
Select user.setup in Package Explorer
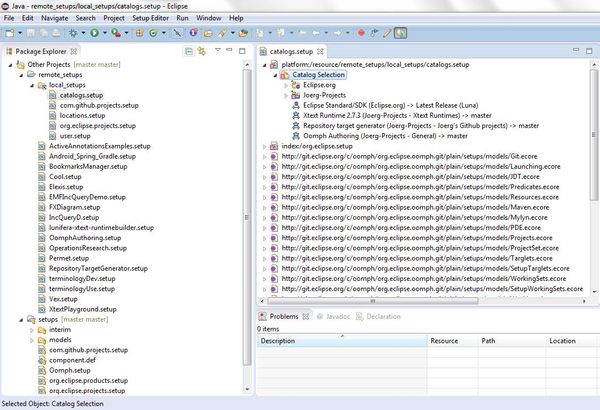tap(75, 136)
